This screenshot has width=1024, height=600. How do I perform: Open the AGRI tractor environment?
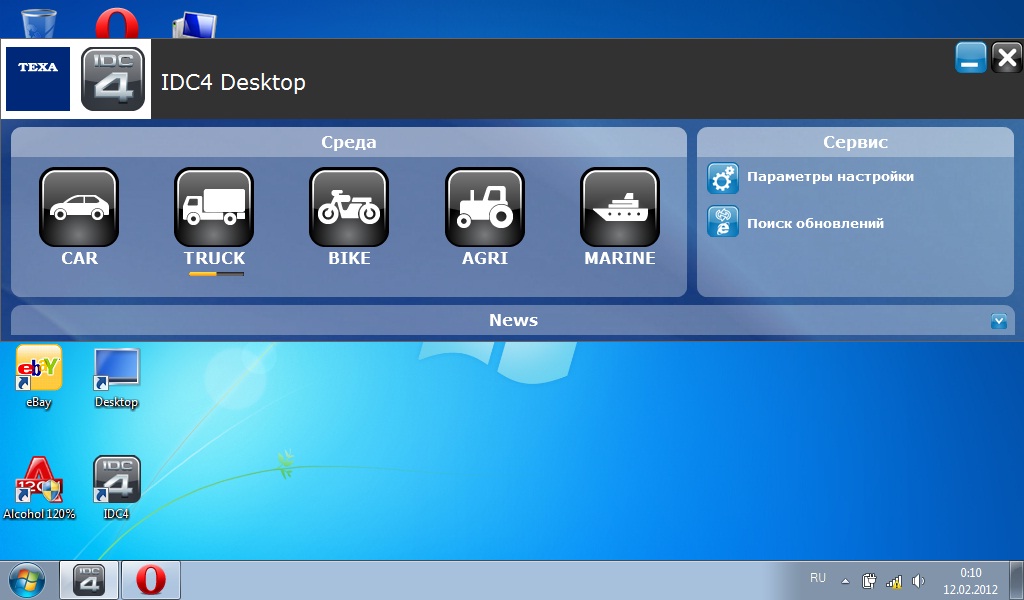click(485, 208)
